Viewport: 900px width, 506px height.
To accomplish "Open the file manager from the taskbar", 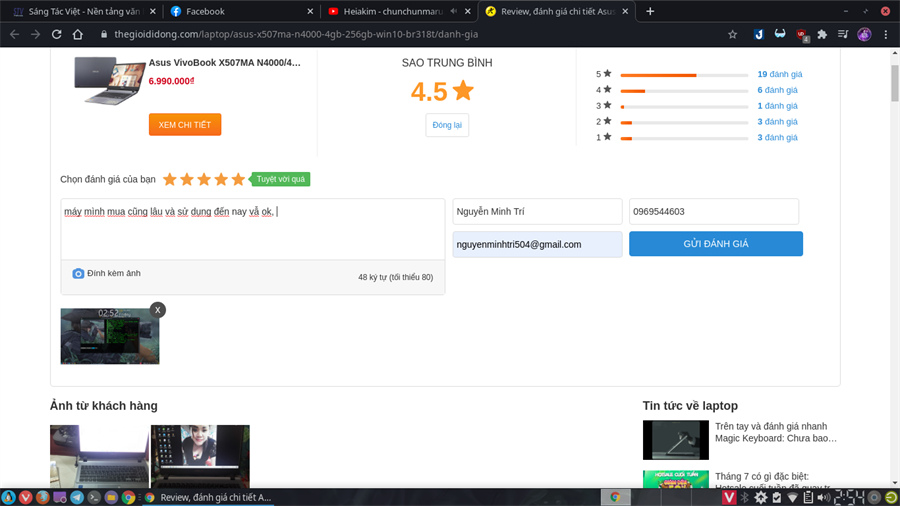I will tap(111, 497).
